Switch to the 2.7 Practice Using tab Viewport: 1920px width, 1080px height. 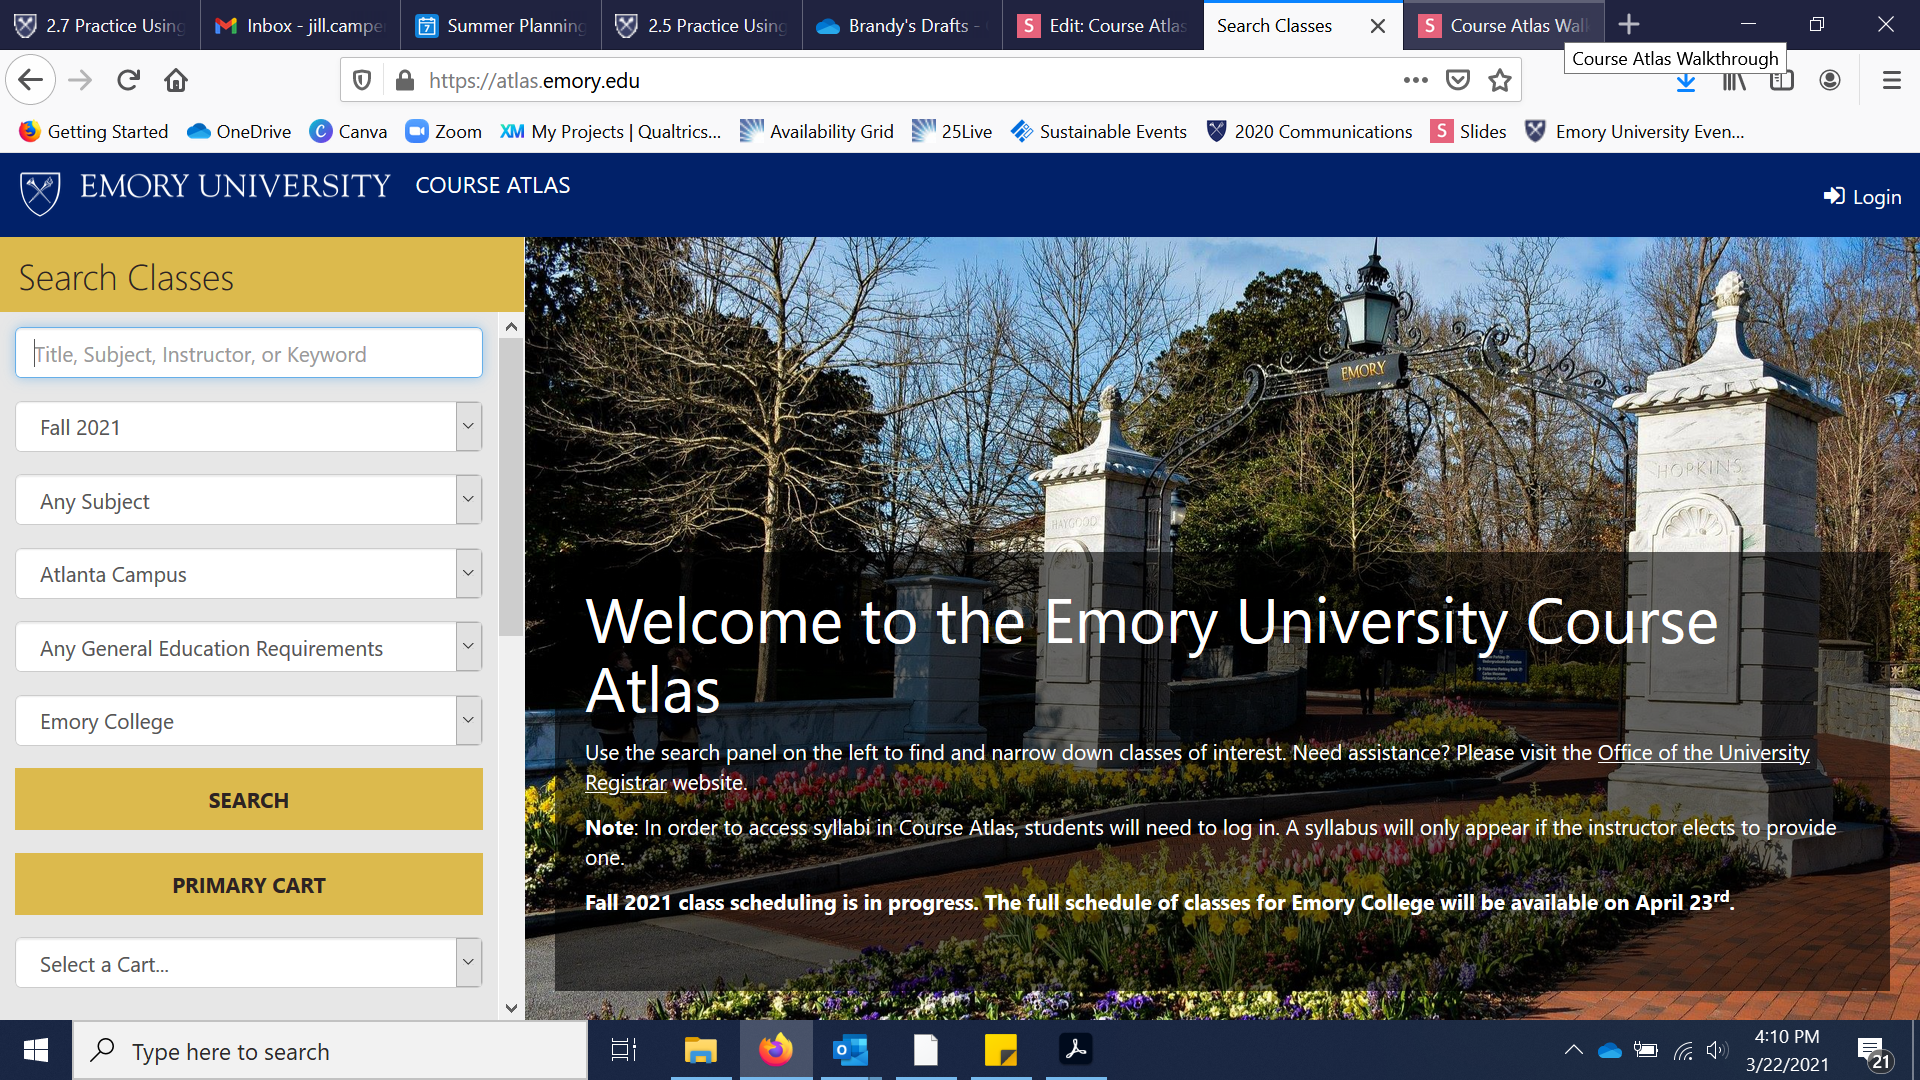click(100, 25)
